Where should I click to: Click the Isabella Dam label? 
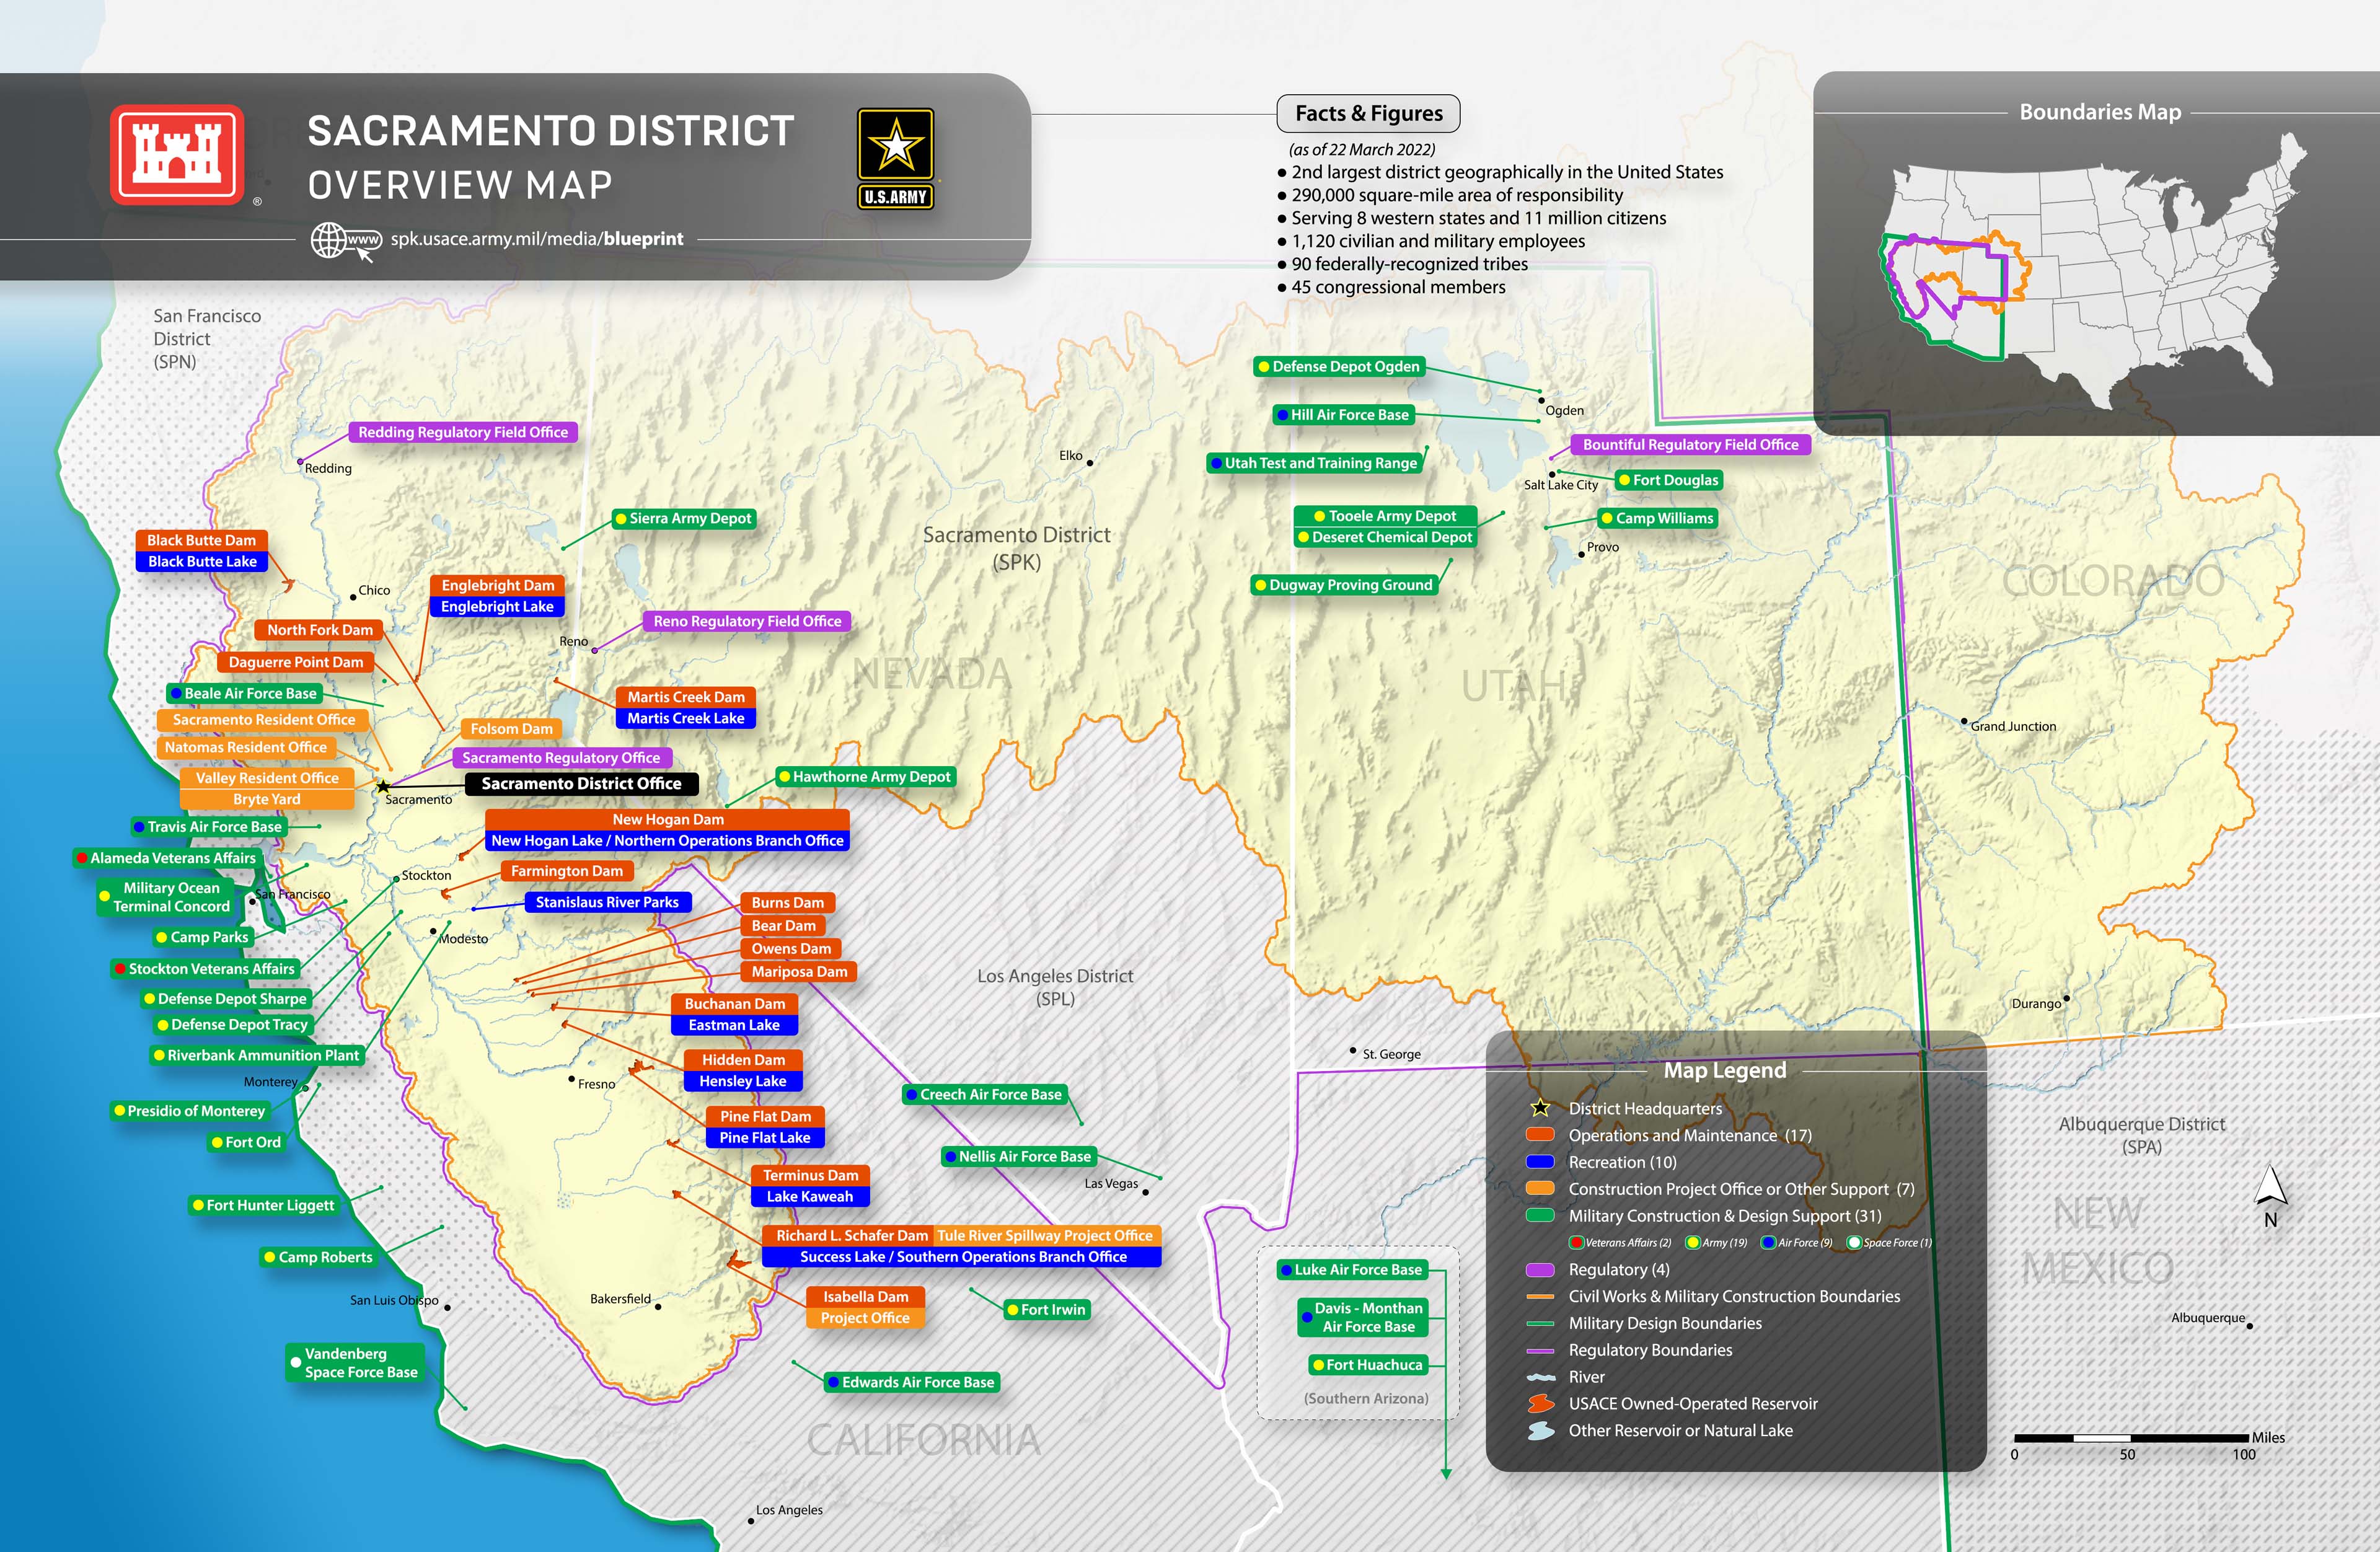pos(865,1297)
